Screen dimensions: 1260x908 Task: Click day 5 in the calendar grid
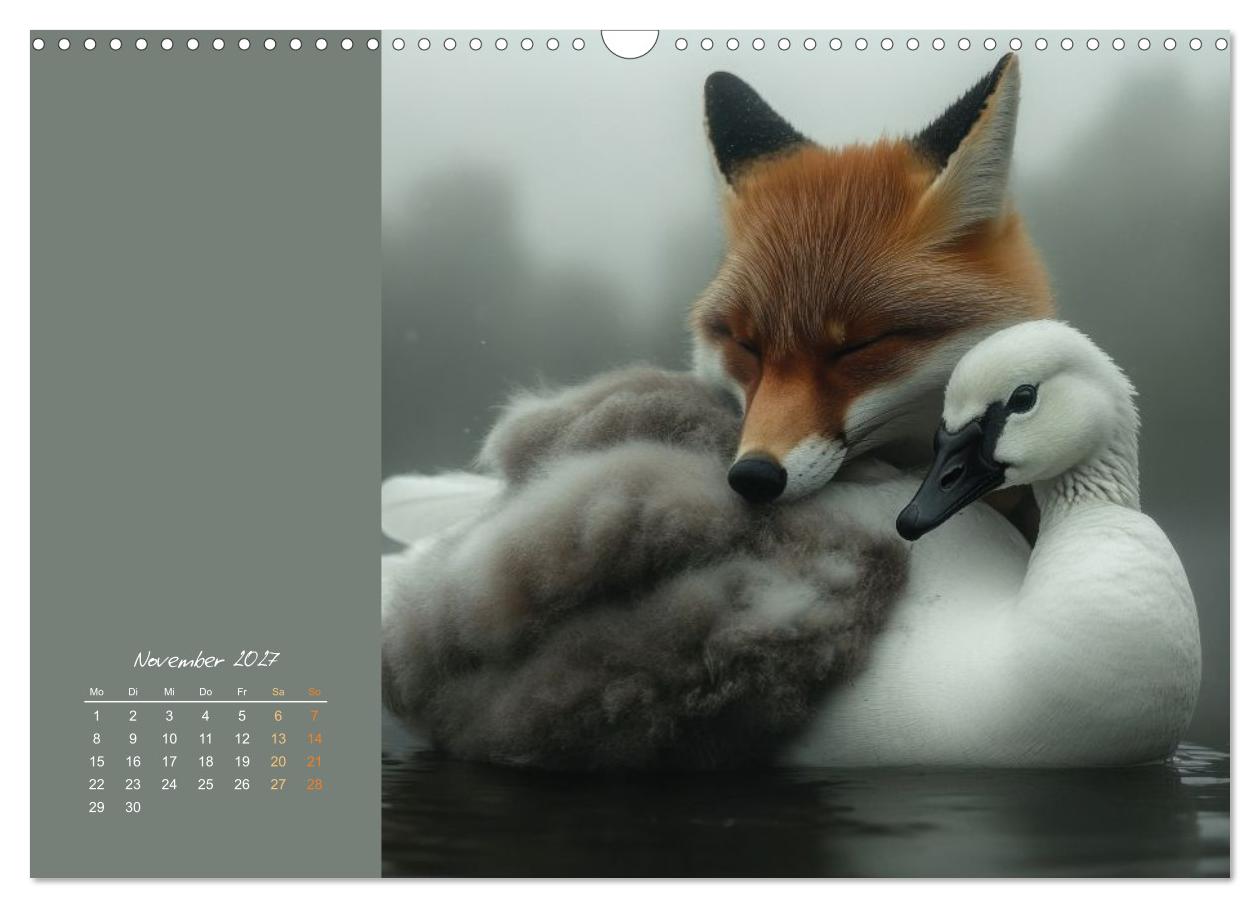tap(242, 716)
